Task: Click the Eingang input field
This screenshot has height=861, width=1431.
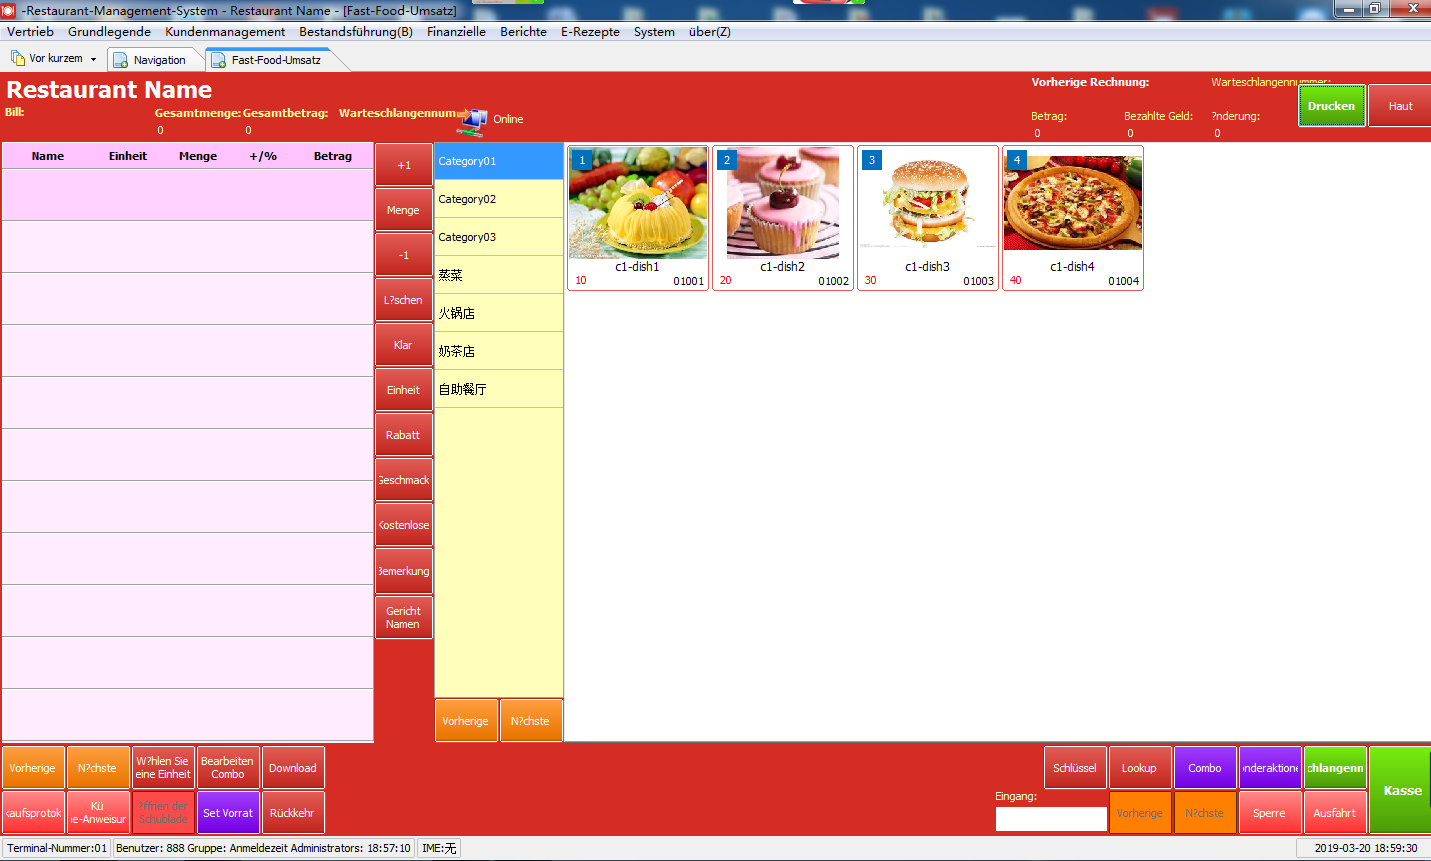Action: 1050,818
